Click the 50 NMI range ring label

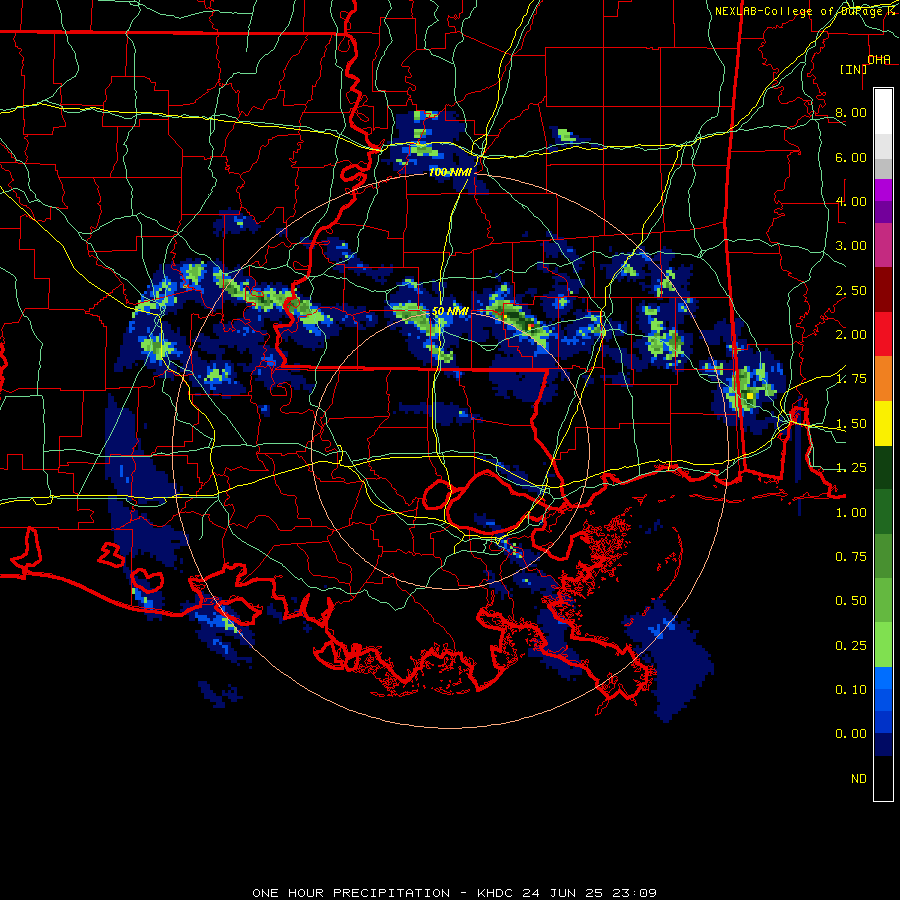[x=450, y=311]
